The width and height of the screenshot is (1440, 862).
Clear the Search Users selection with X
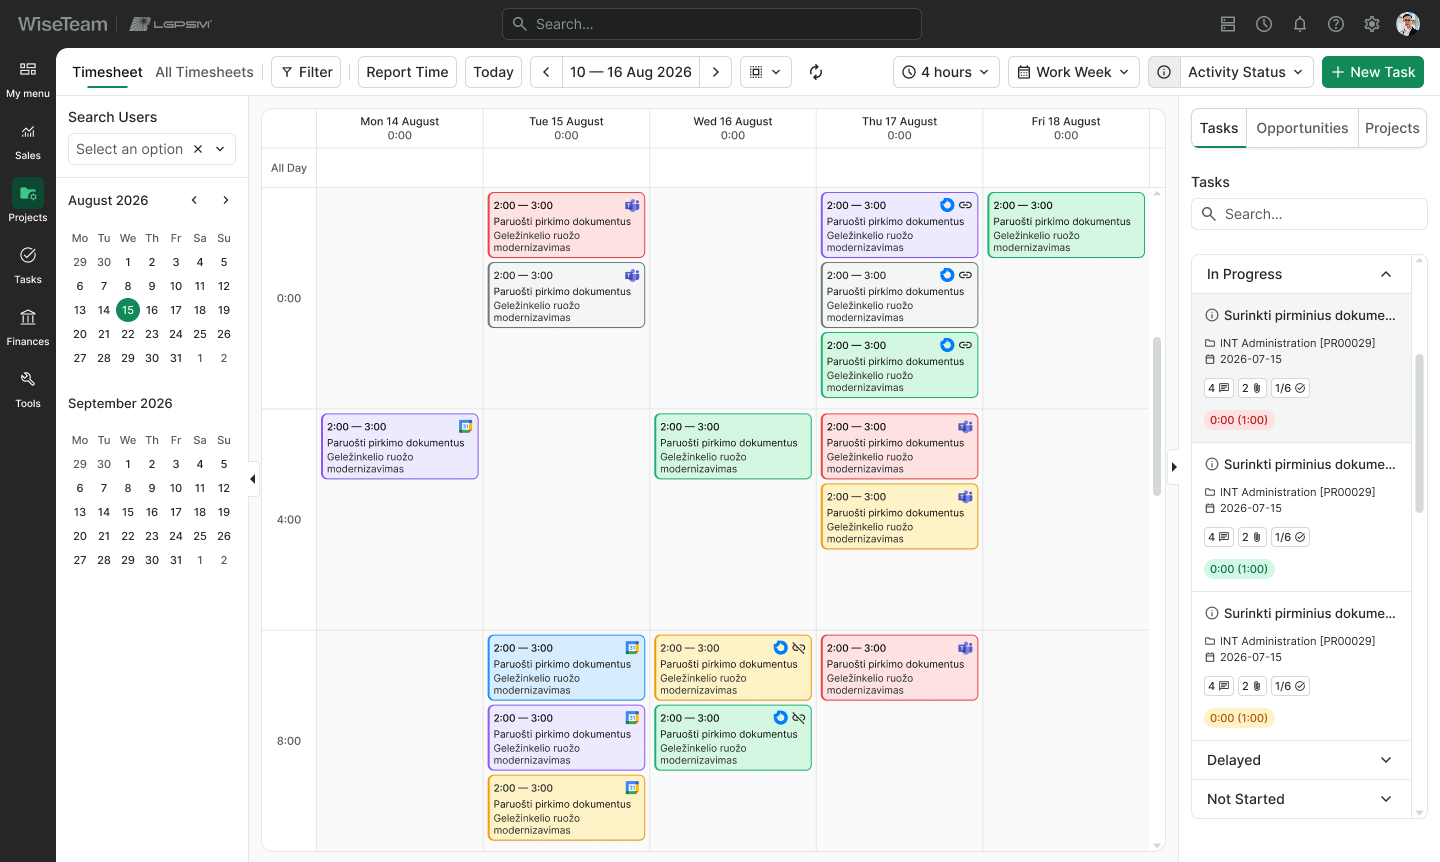click(198, 149)
